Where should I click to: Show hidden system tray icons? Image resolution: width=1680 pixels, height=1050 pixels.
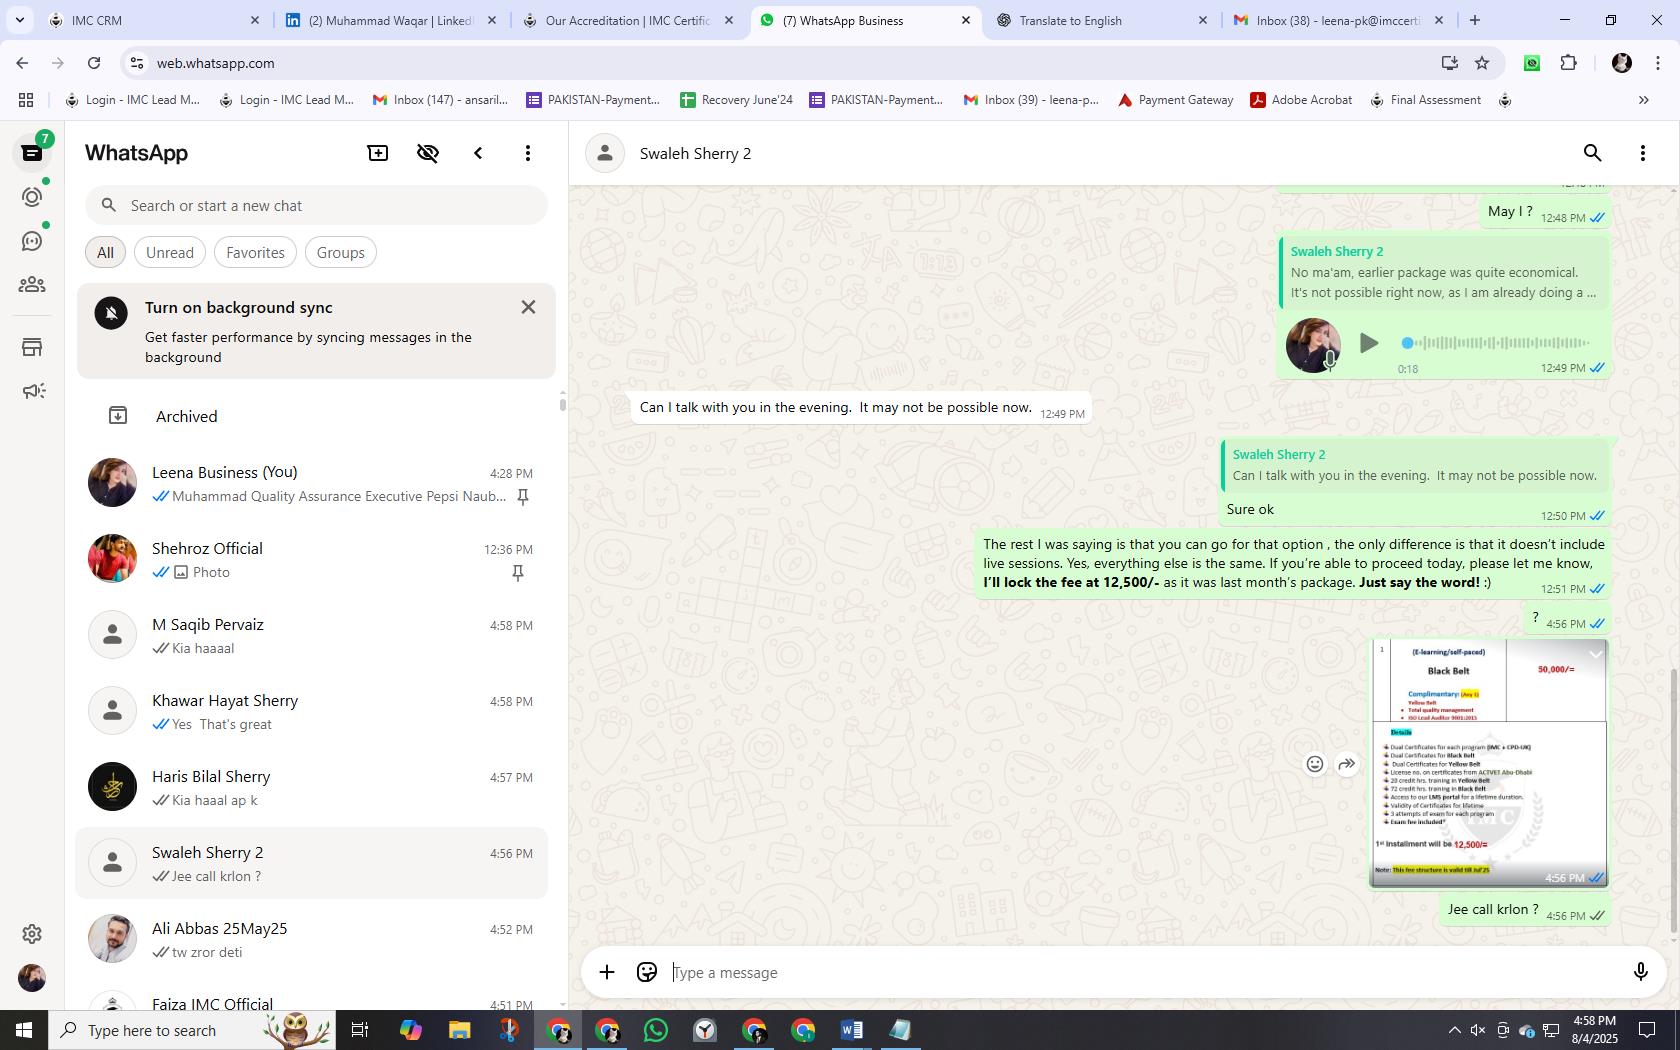(1454, 1030)
